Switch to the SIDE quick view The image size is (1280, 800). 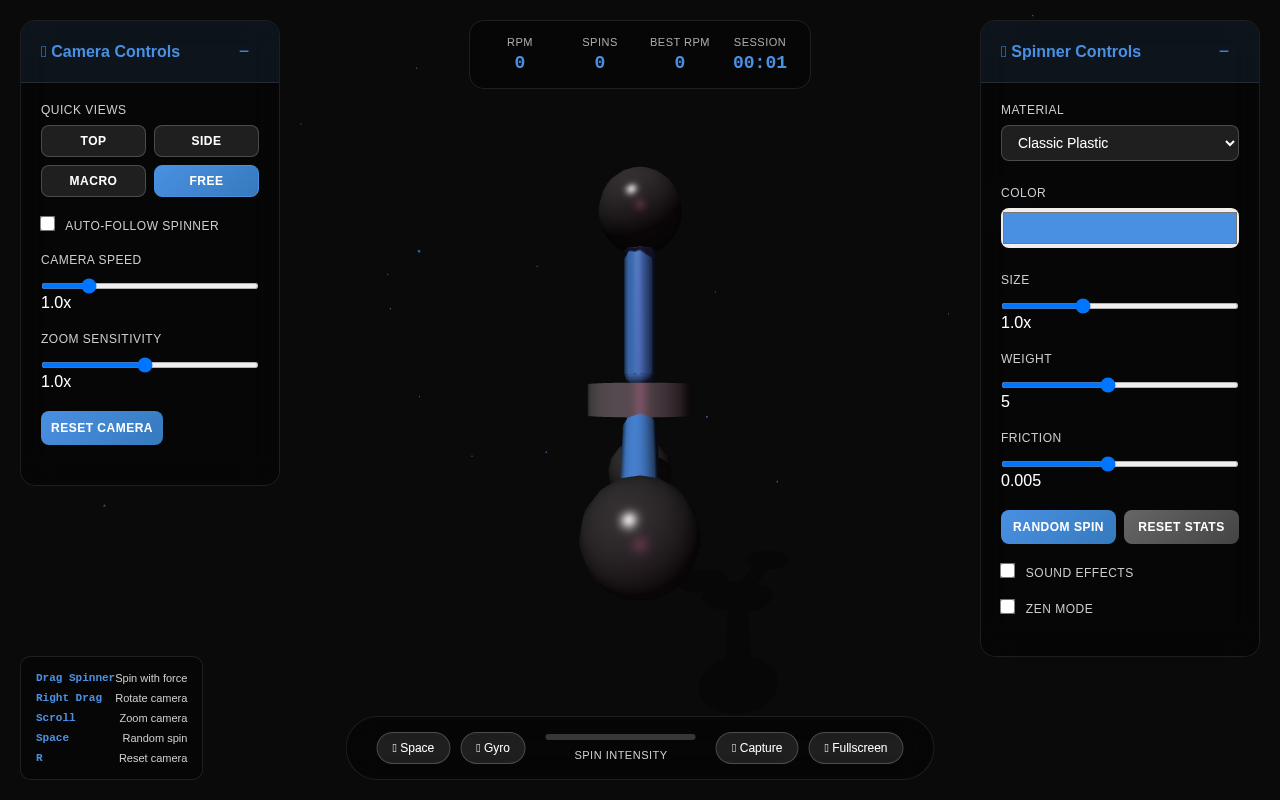click(x=206, y=141)
